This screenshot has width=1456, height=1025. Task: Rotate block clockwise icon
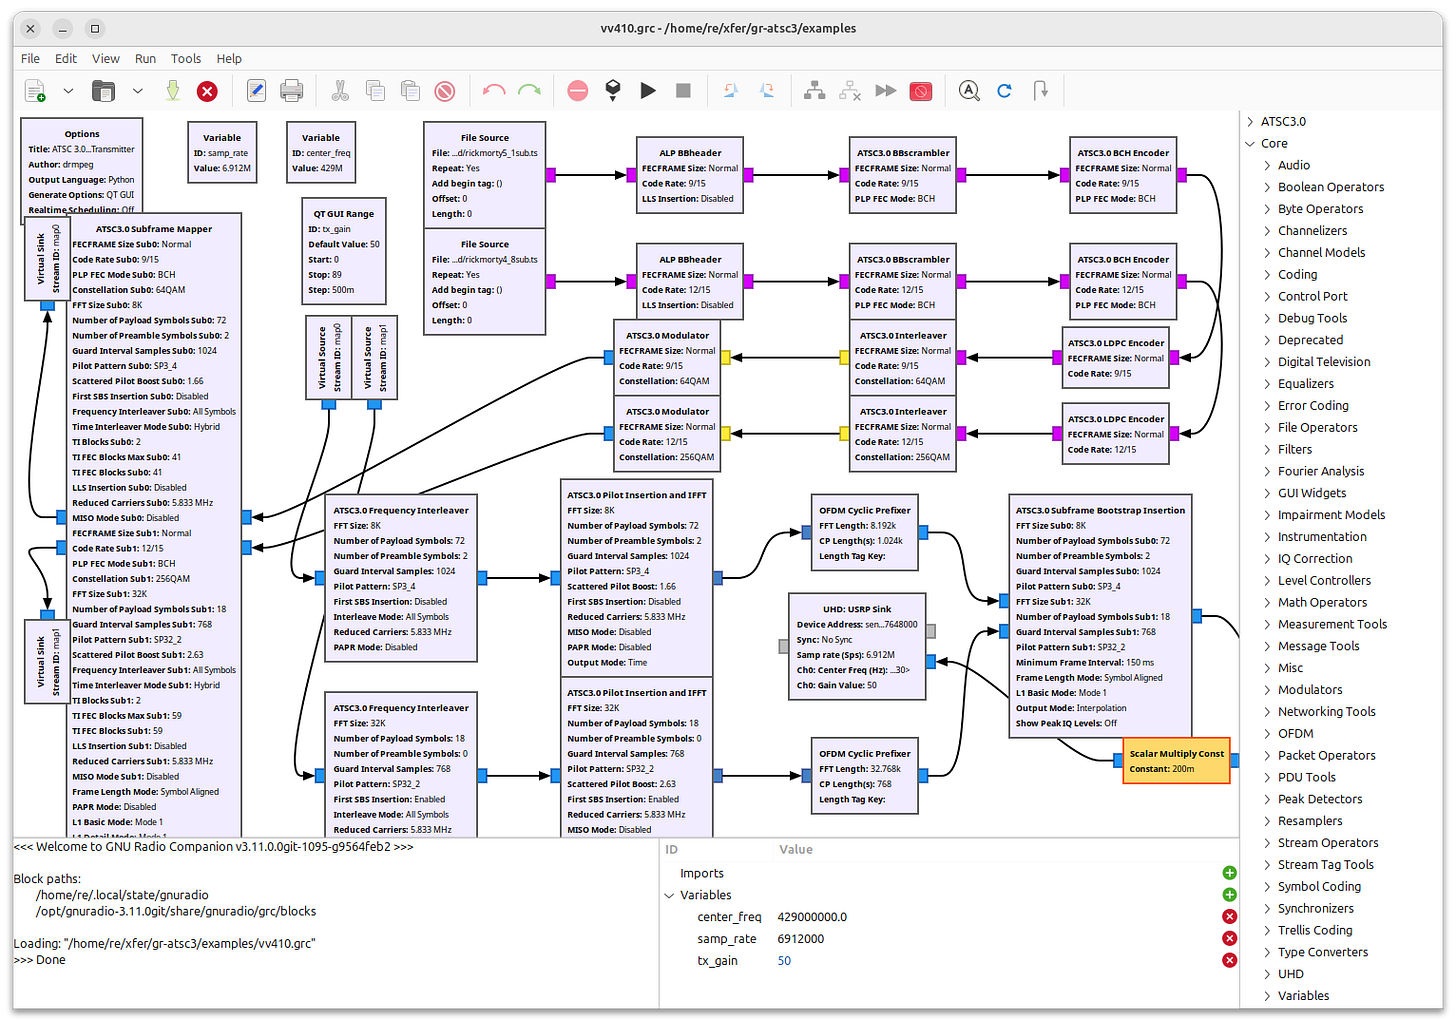[767, 91]
